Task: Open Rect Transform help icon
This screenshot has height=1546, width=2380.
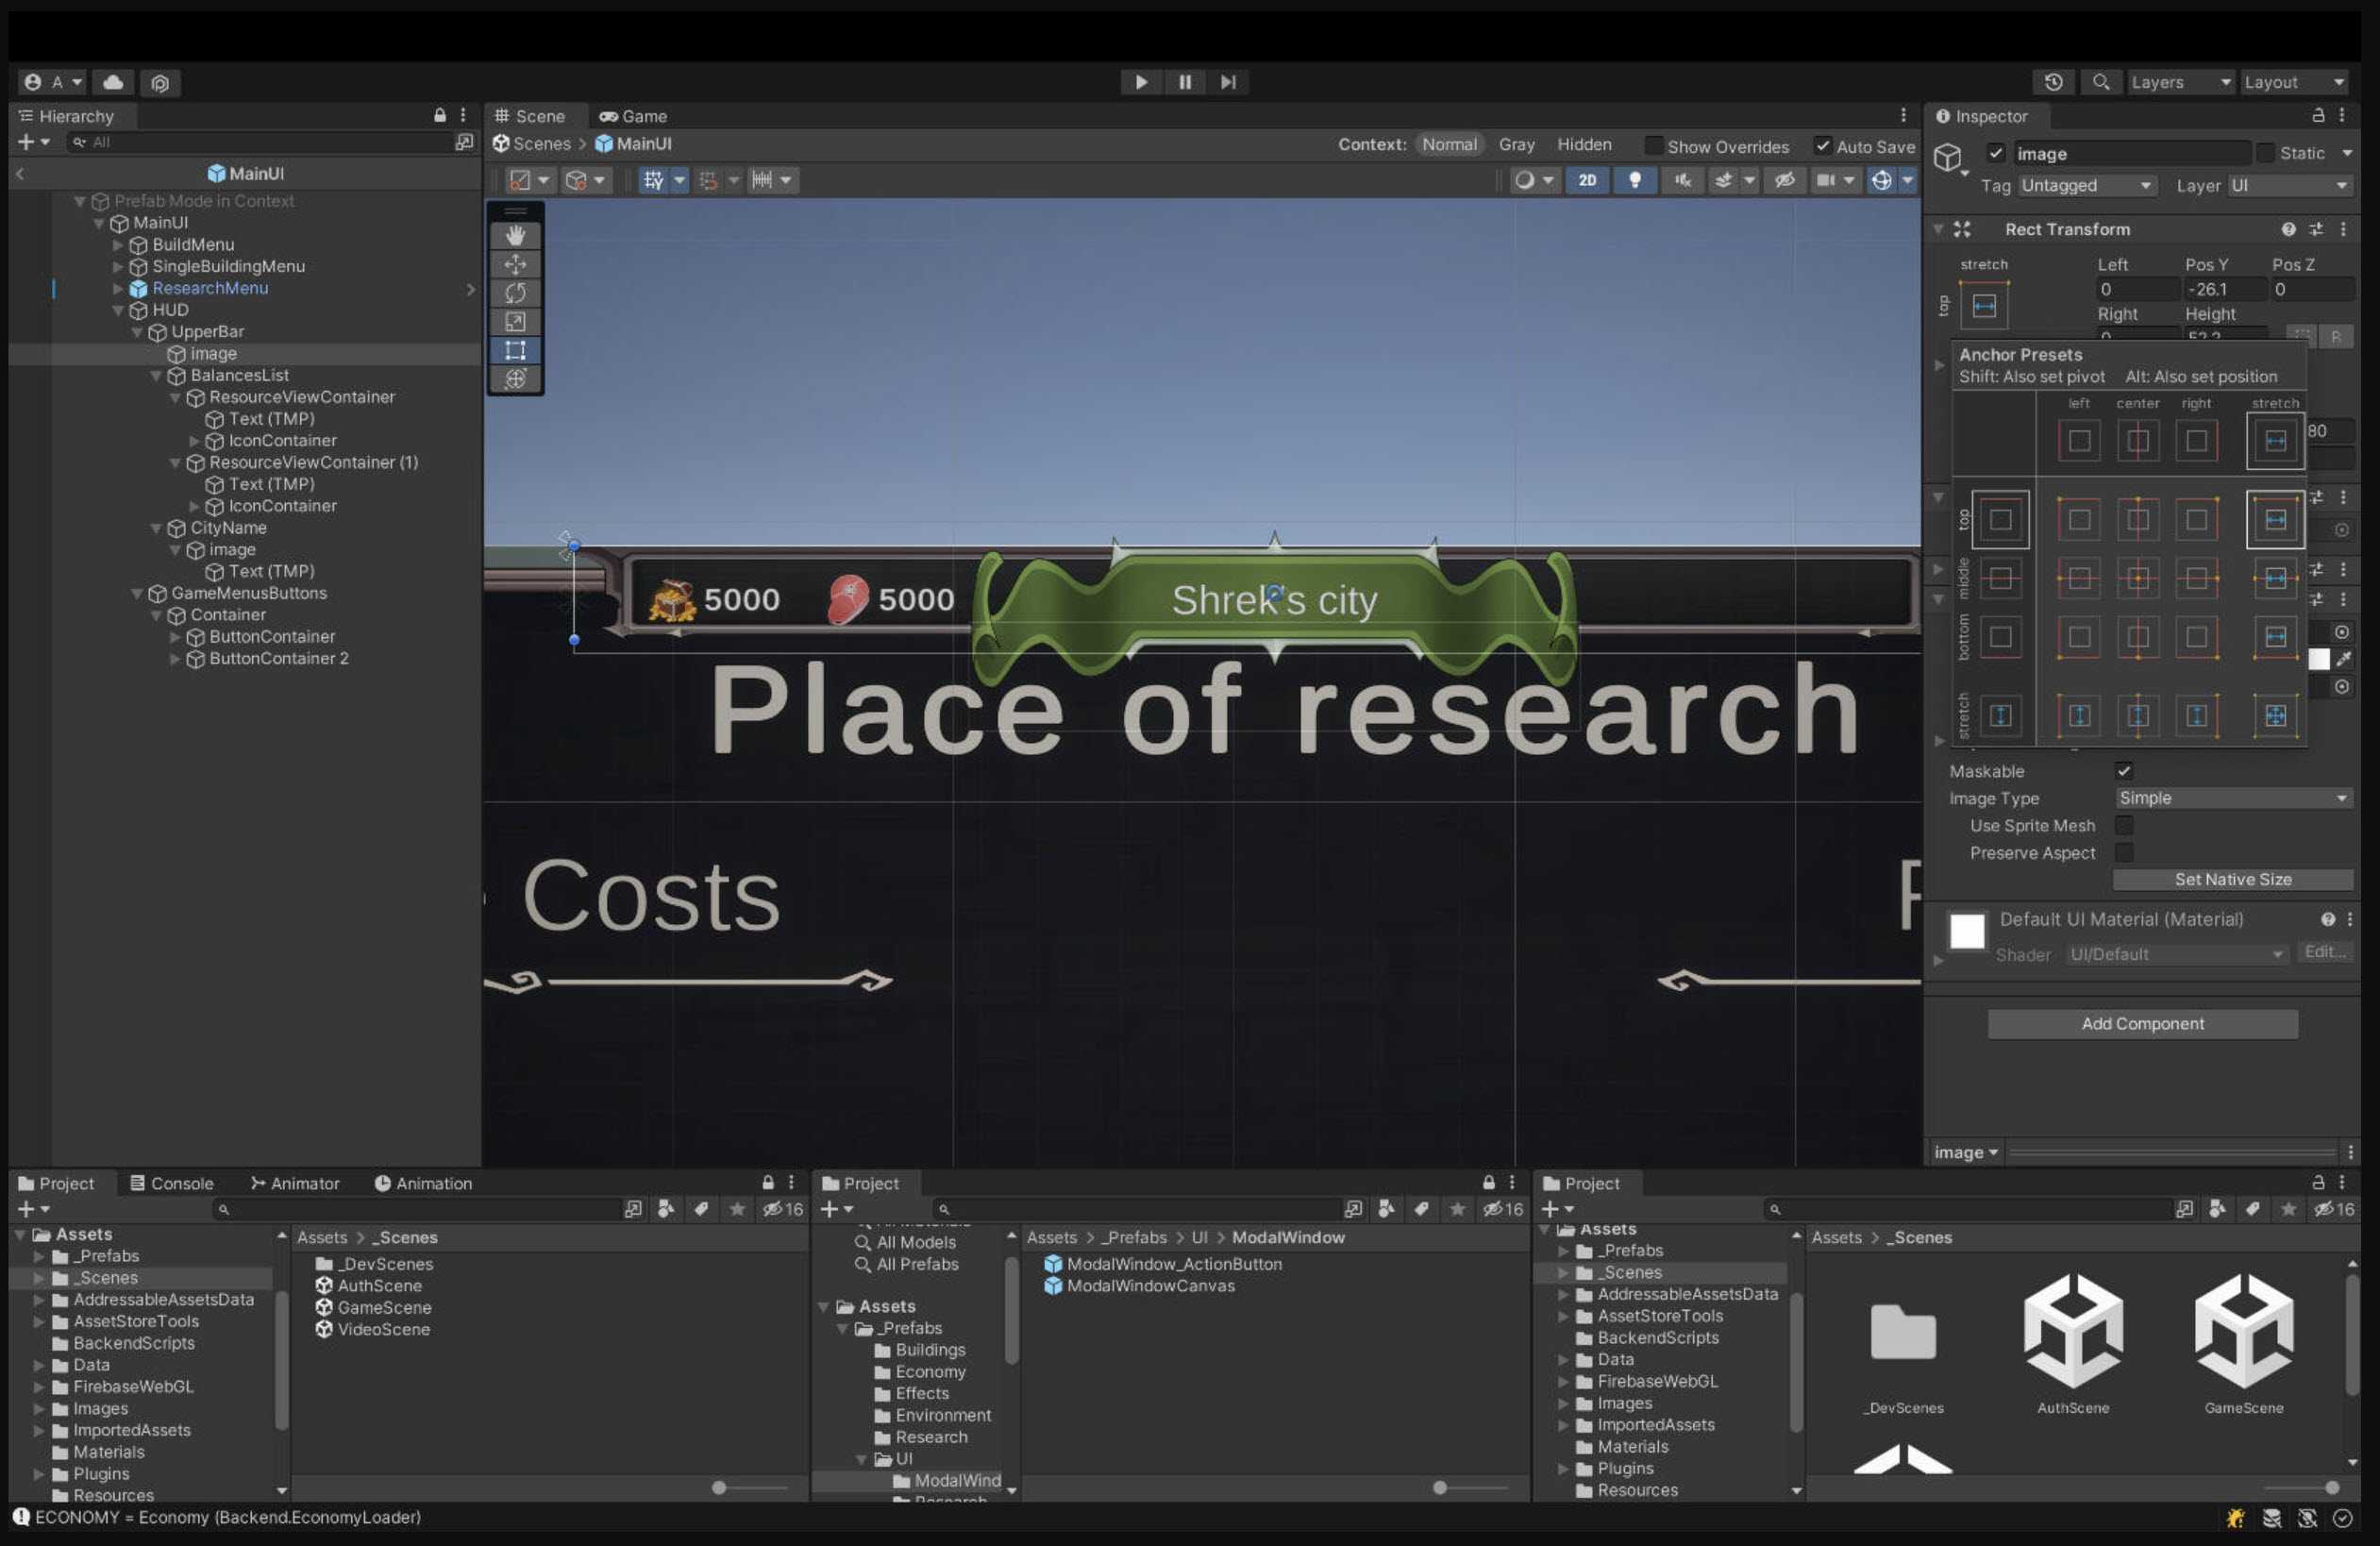Action: pos(2288,230)
